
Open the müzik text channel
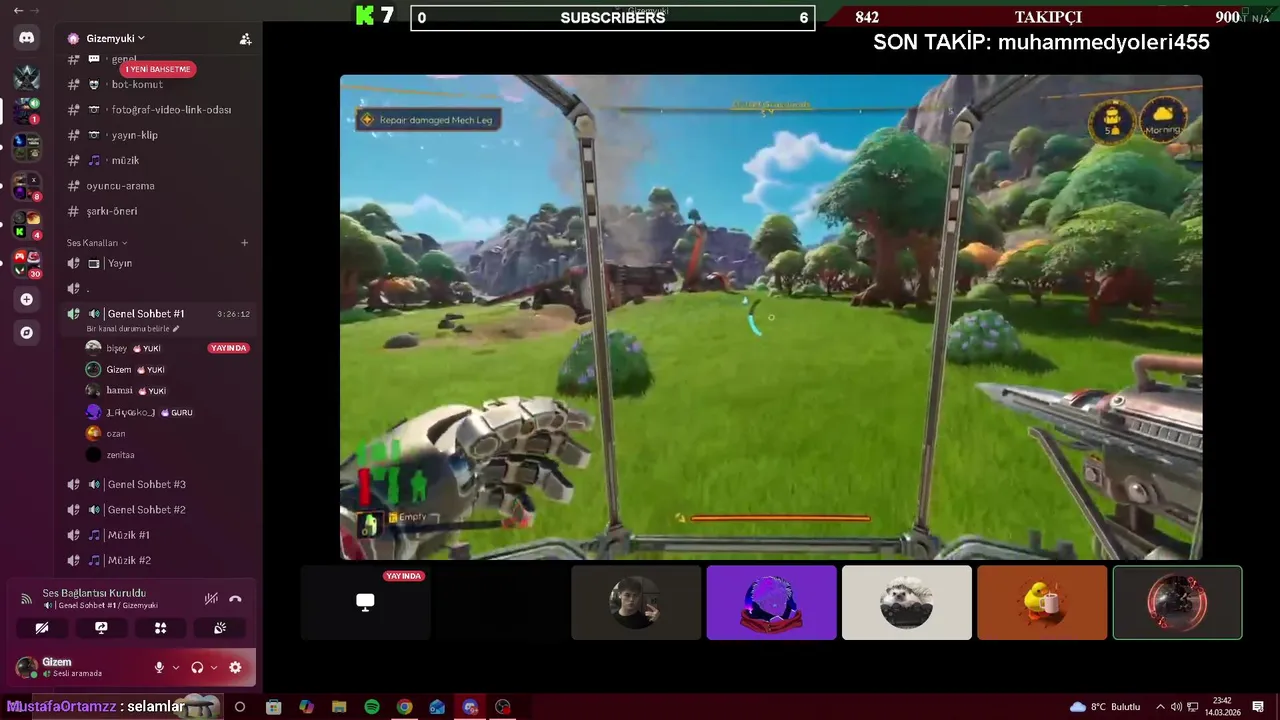[x=158, y=160]
